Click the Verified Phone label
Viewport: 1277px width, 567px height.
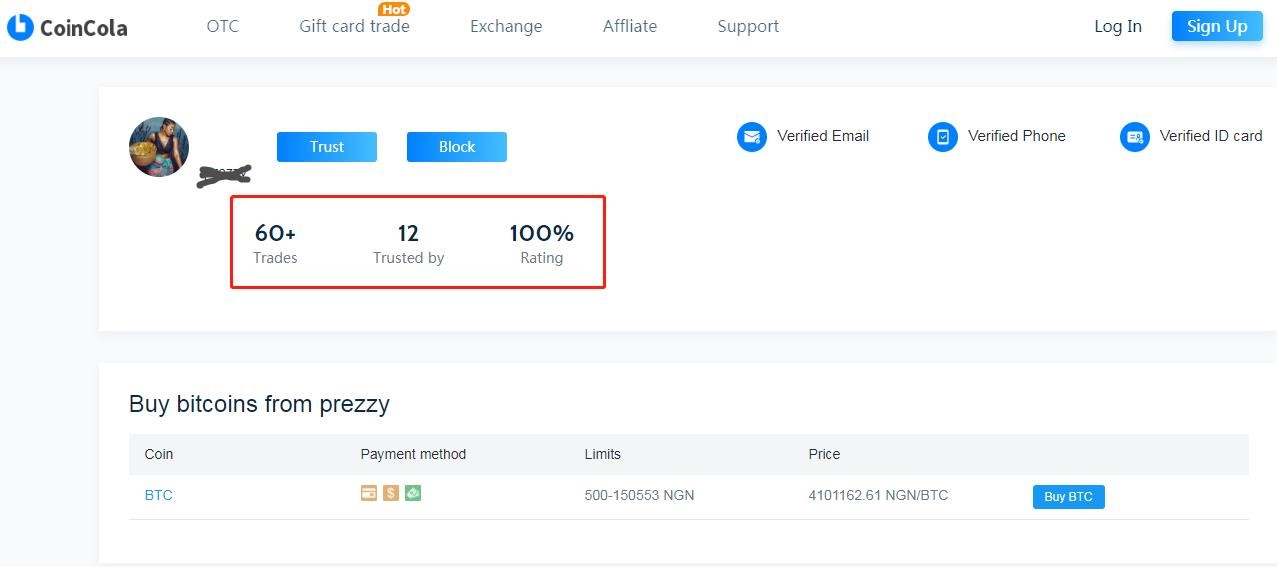[x=1017, y=136]
